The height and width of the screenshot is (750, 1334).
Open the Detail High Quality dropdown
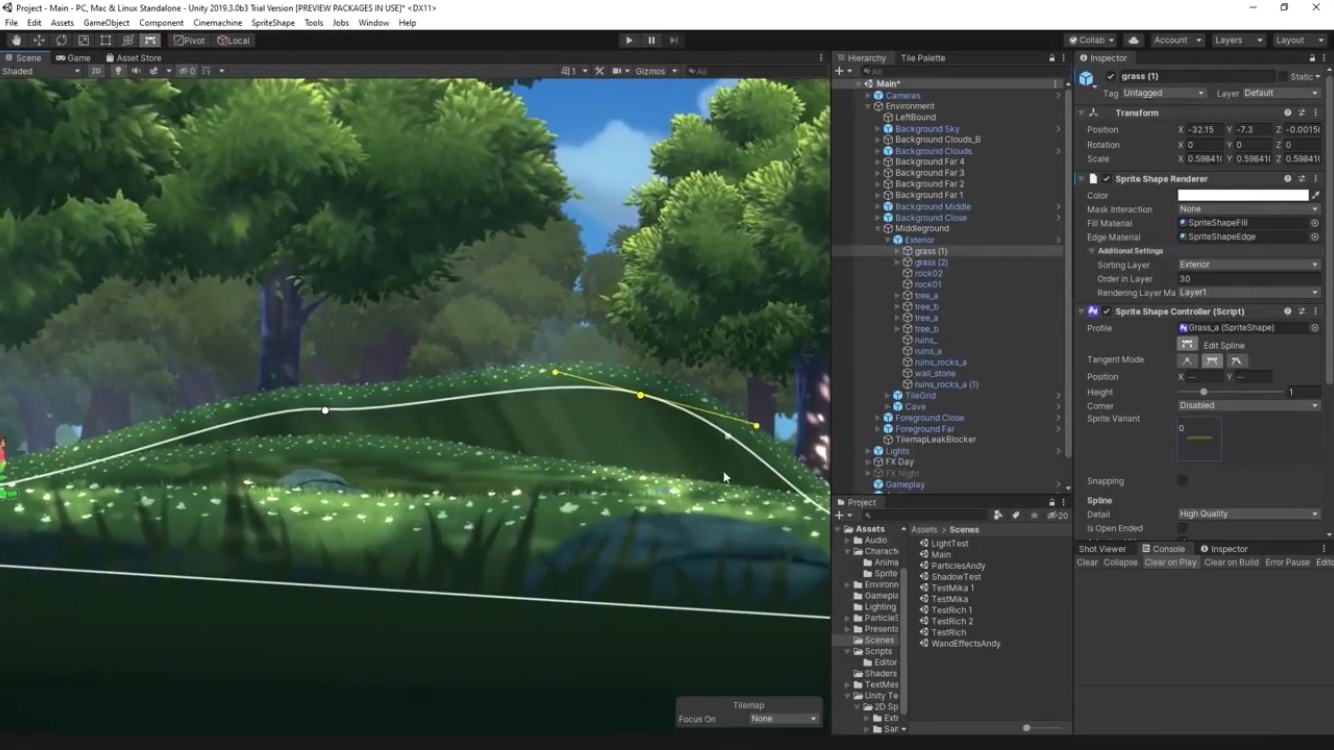1248,514
